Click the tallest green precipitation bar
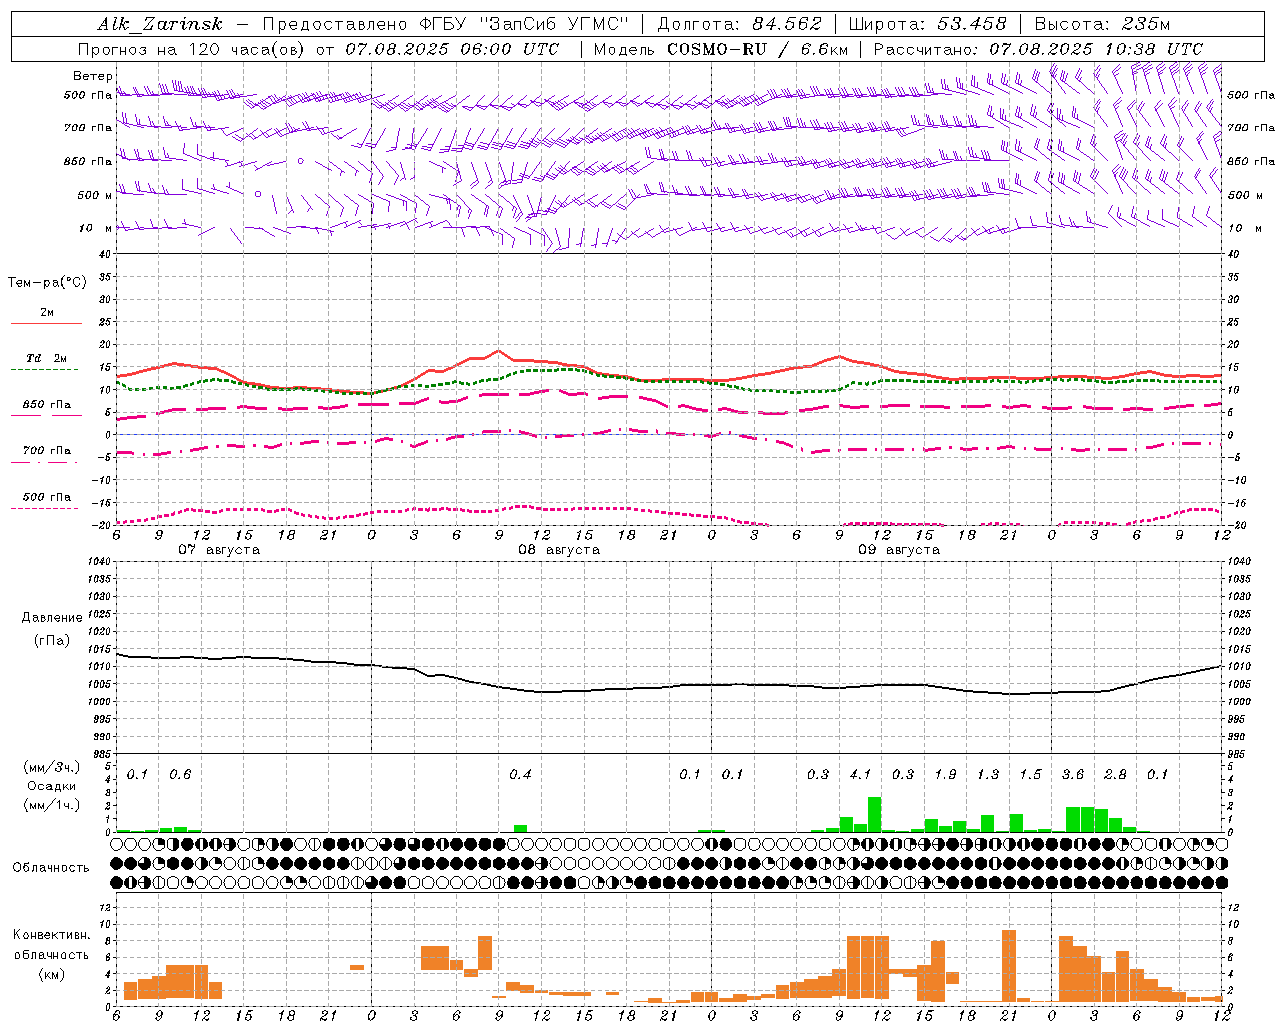This screenshot has width=1280, height=1024. point(874,814)
